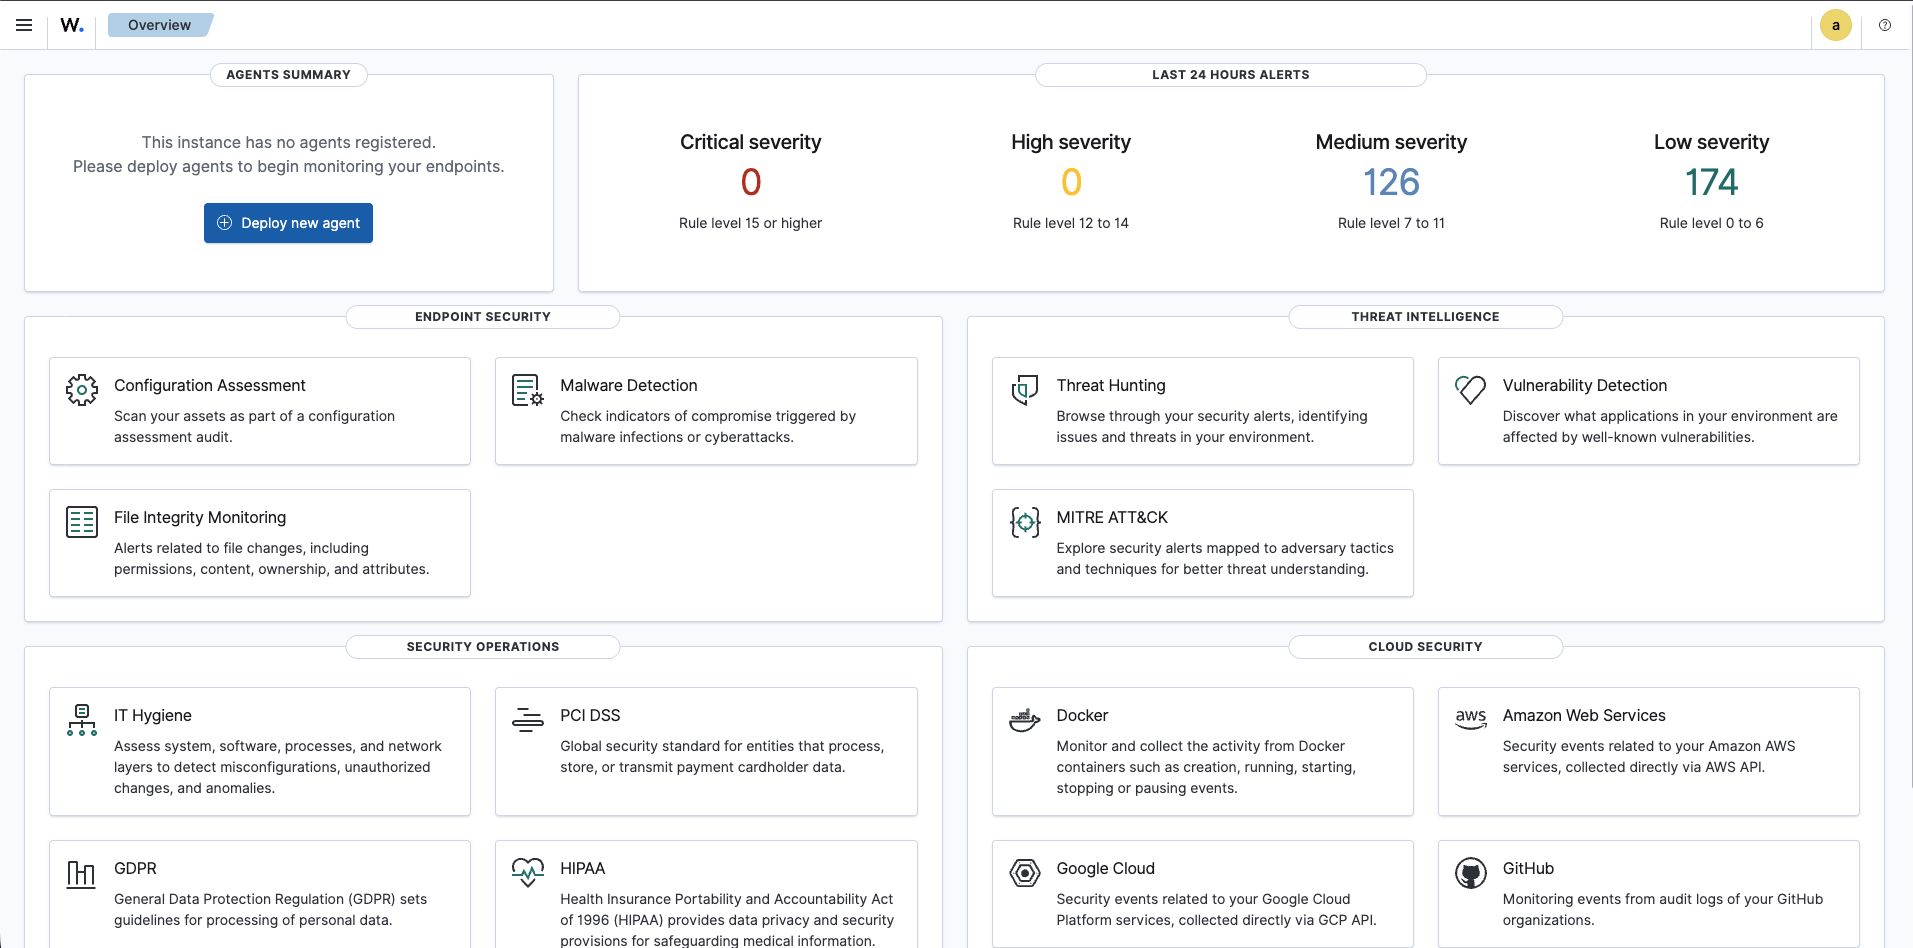The image size is (1913, 948).
Task: Open the MITRE ATT&CK card title
Action: [x=1112, y=517]
